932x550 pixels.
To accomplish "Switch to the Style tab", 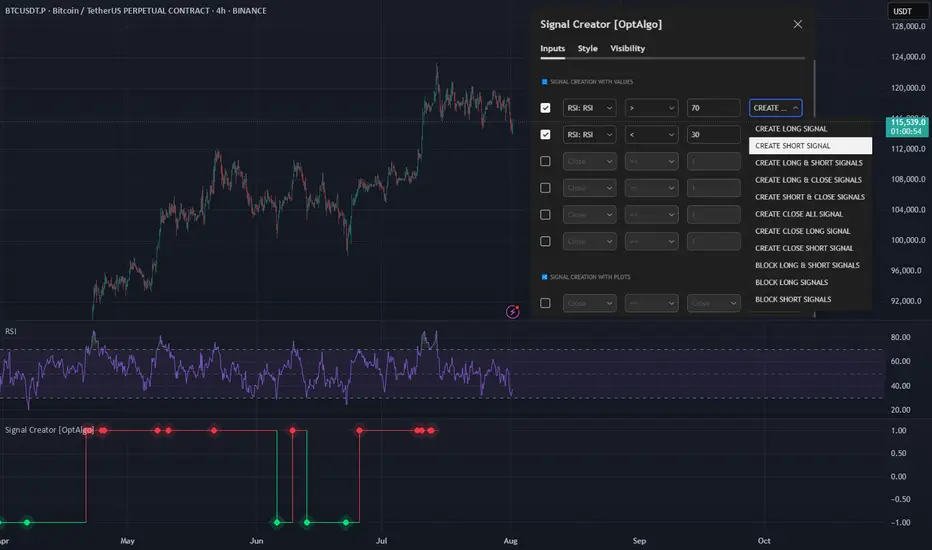I will 588,48.
